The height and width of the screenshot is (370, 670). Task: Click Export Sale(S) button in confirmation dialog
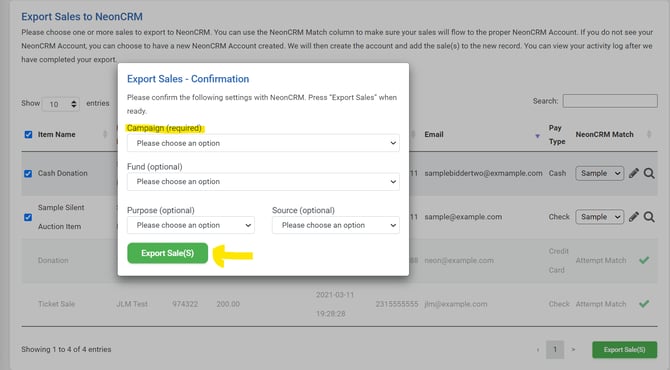point(168,253)
